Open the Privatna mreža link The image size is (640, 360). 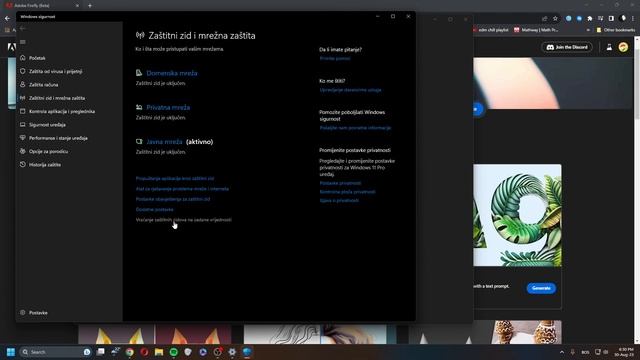pyautogui.click(x=168, y=107)
